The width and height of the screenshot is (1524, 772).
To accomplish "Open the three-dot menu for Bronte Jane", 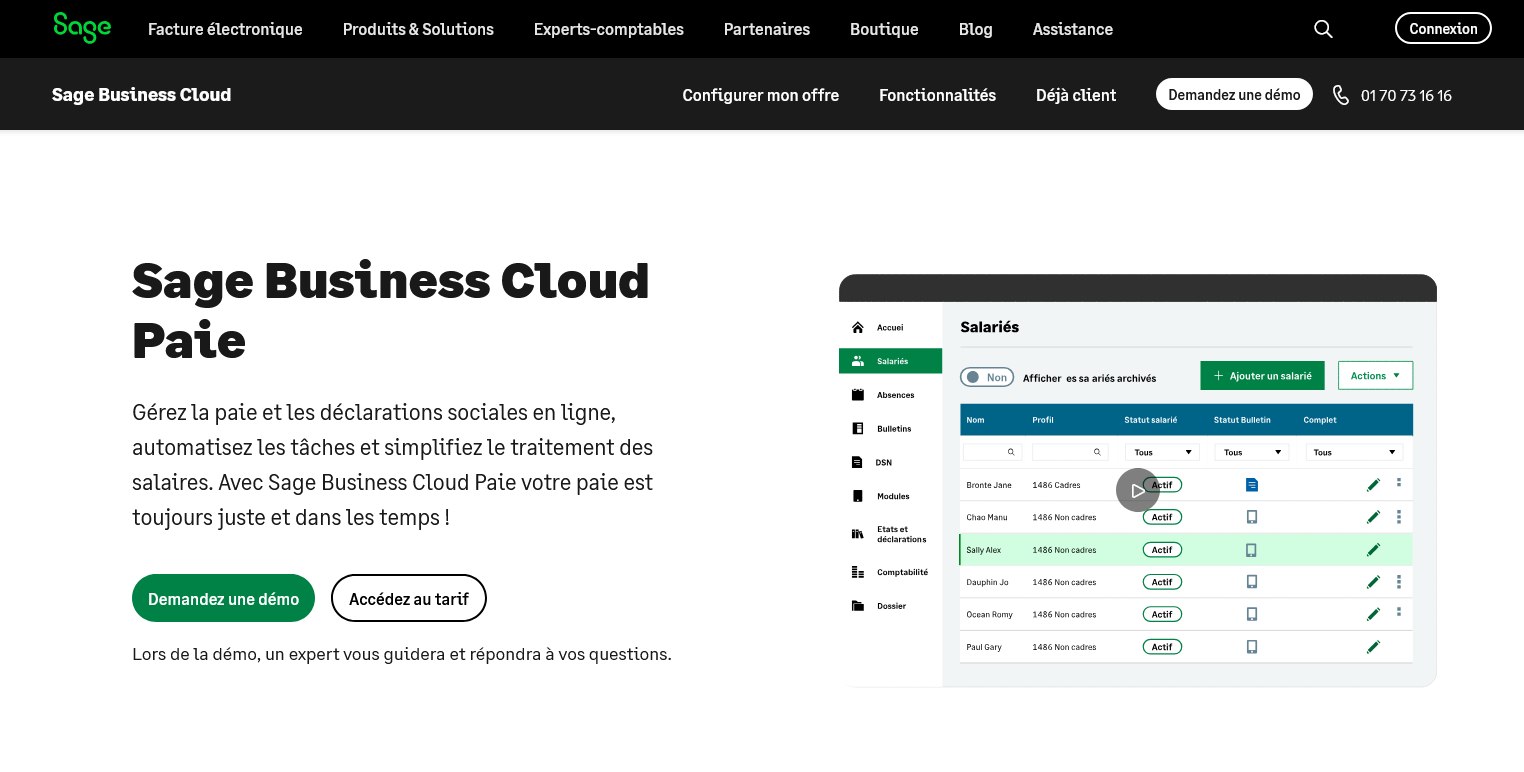I will 1398,484.
